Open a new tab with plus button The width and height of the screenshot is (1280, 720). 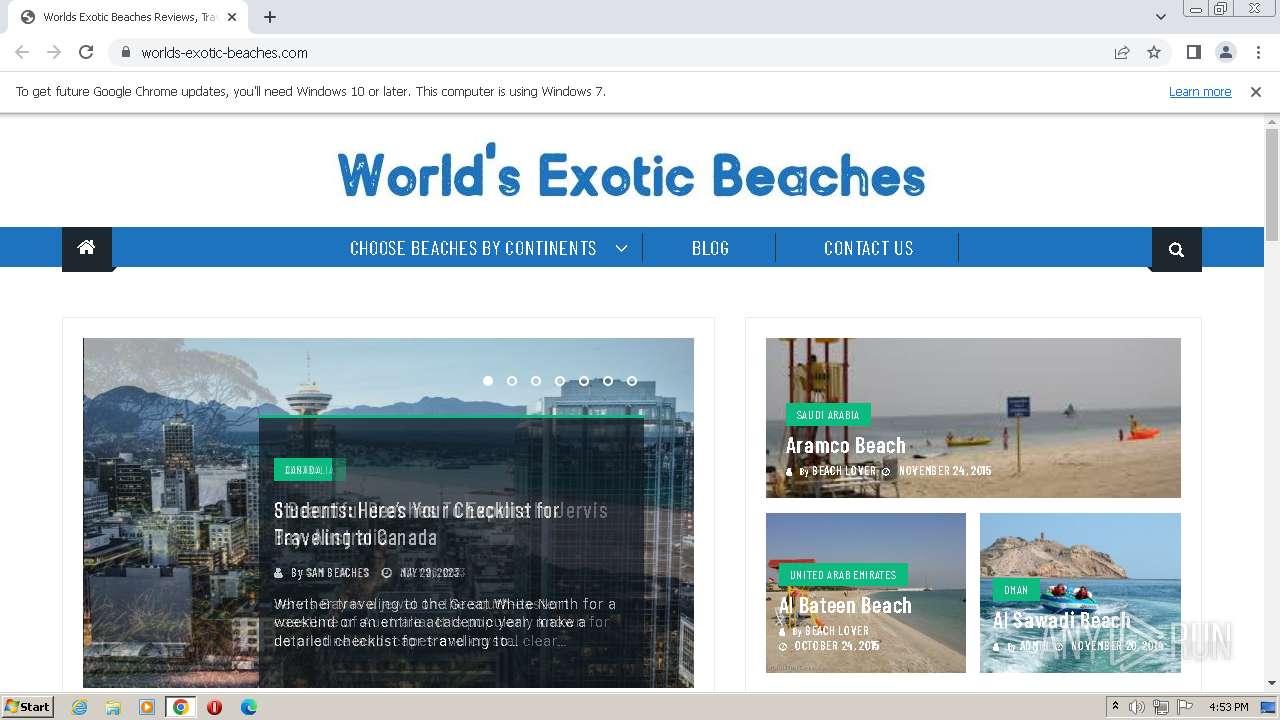(x=270, y=17)
